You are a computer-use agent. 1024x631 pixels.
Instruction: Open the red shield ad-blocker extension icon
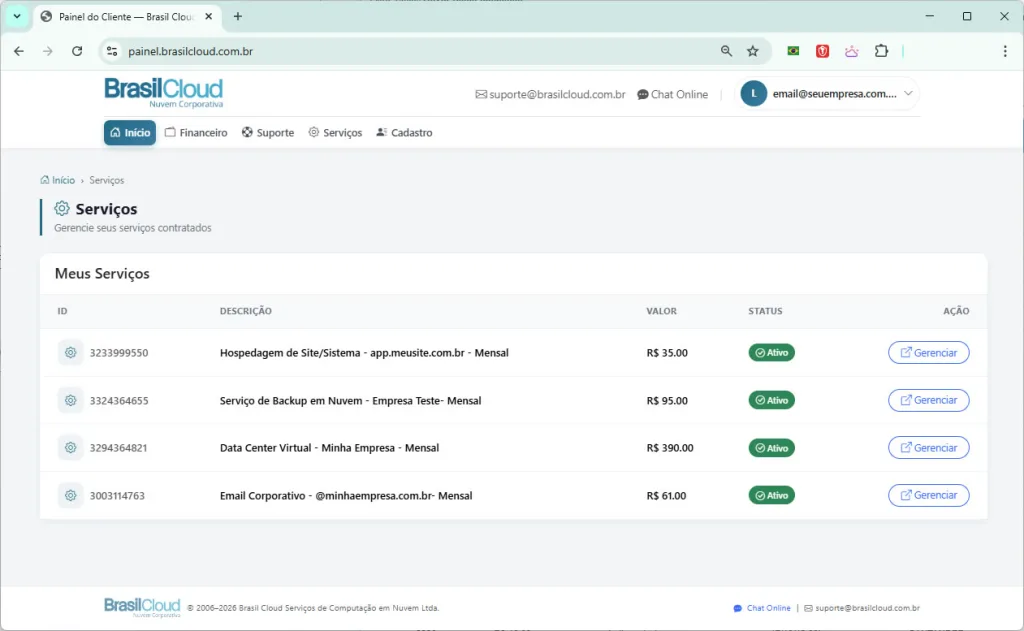point(822,50)
